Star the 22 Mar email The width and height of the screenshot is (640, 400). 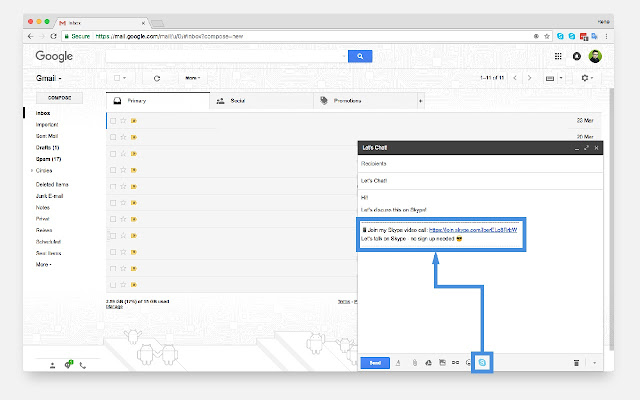coord(123,121)
